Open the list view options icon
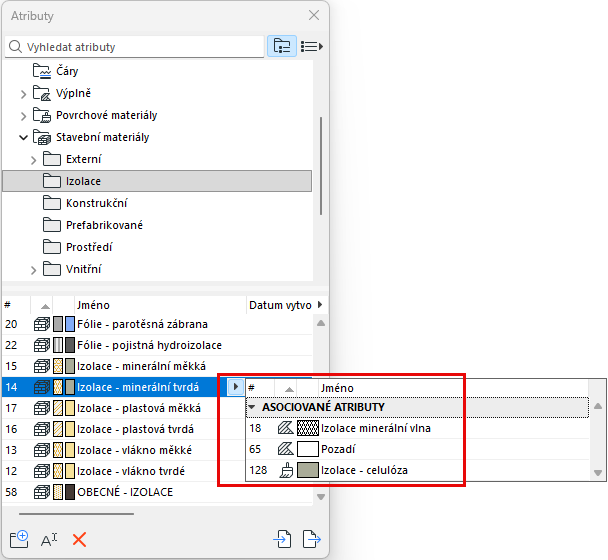608x560 pixels. tap(312, 47)
